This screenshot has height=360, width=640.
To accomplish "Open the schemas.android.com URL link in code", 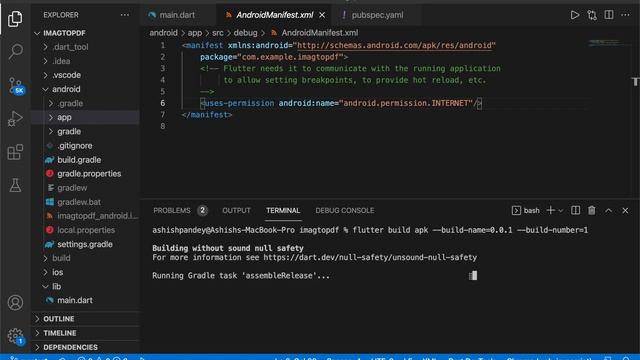I will (394, 45).
